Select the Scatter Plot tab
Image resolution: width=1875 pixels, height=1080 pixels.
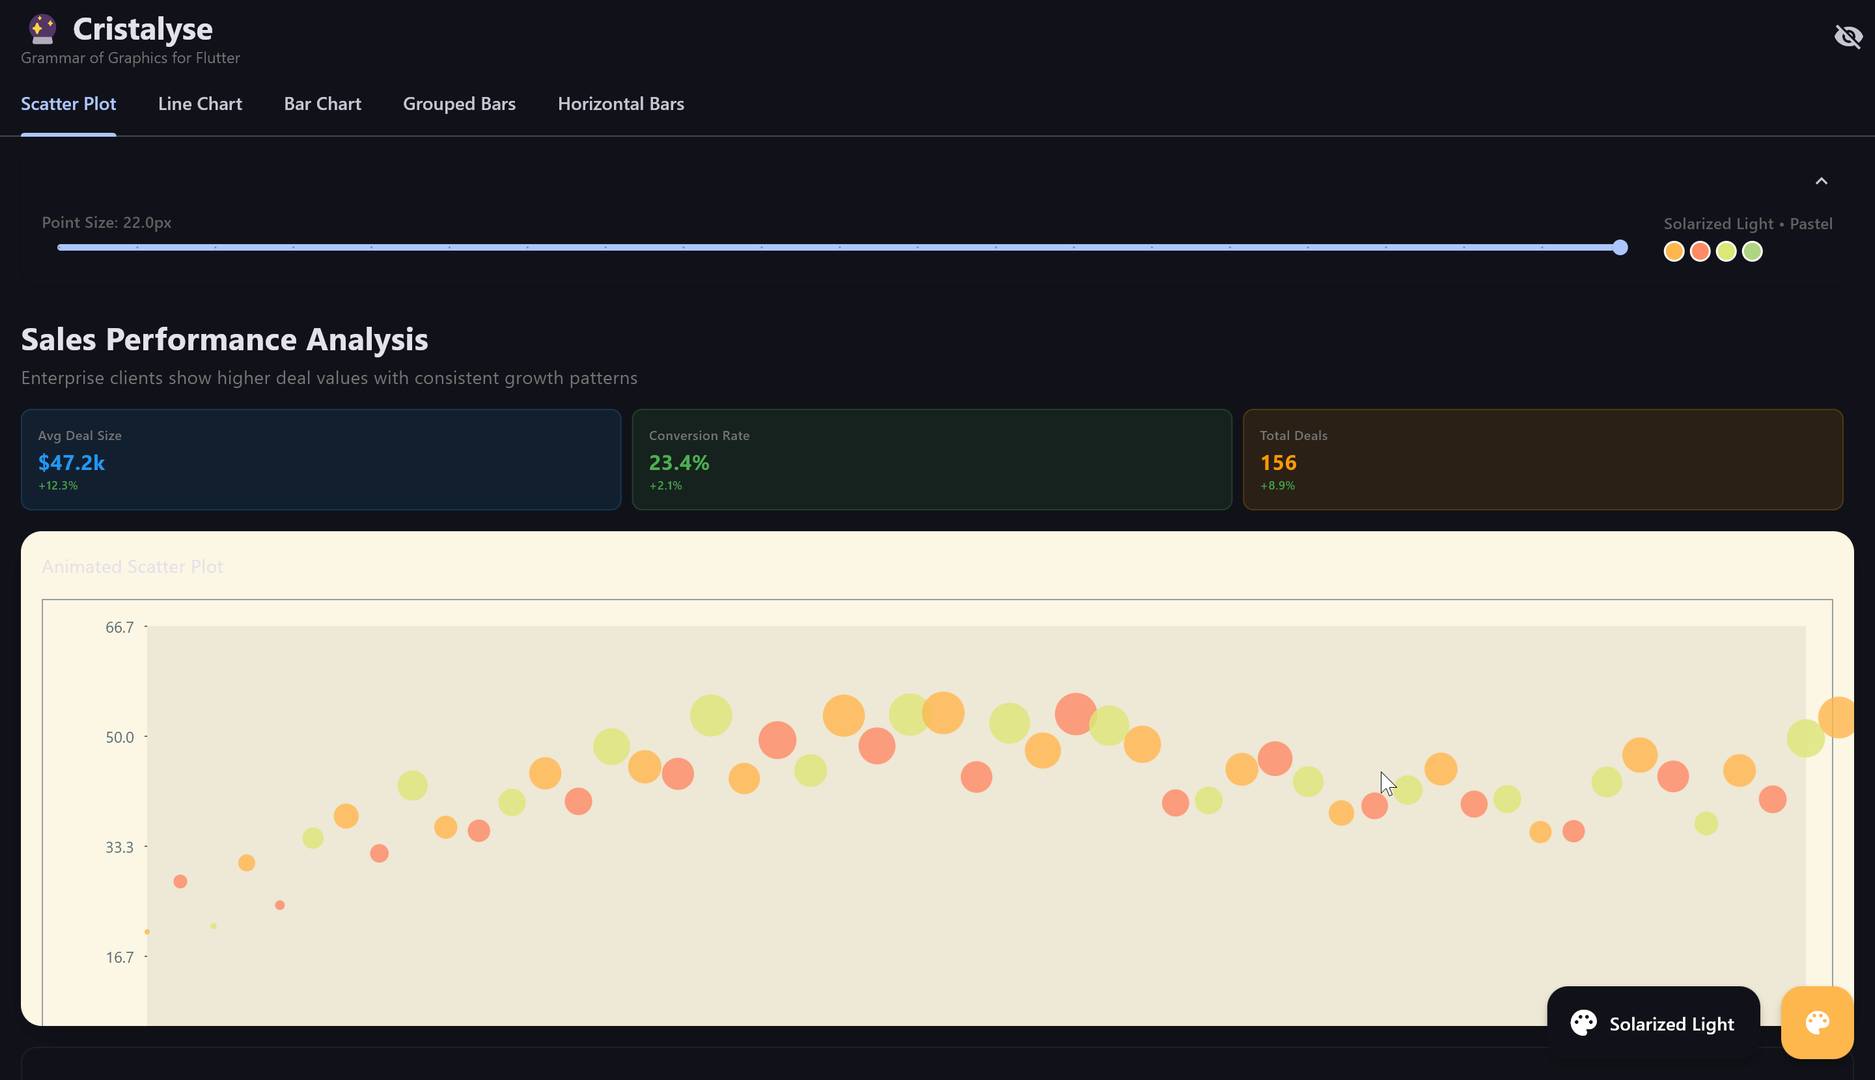click(x=68, y=104)
